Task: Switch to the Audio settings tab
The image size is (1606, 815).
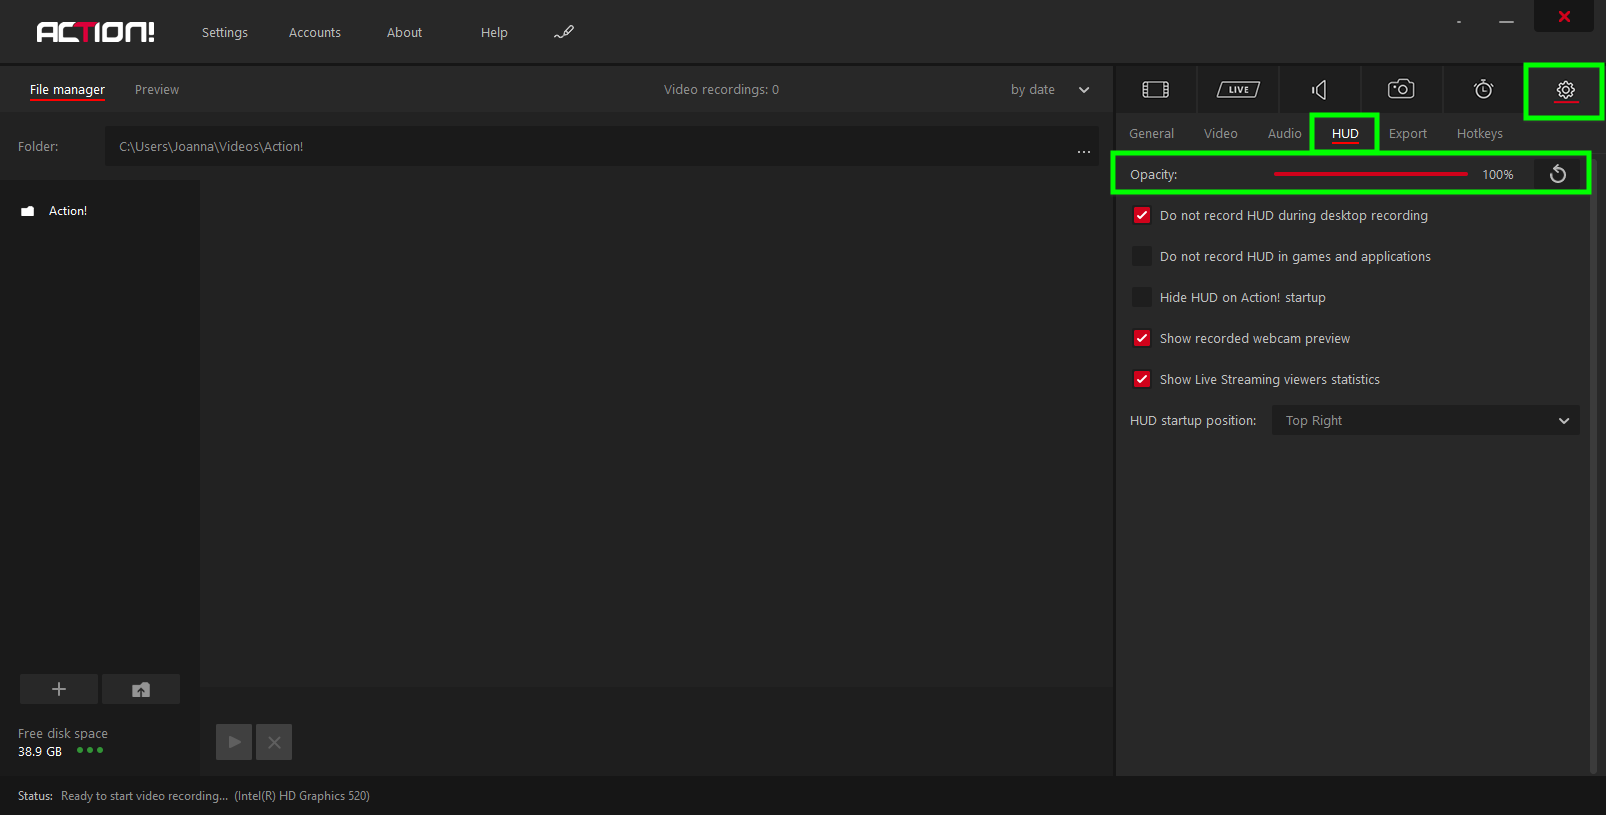Action: click(1285, 134)
